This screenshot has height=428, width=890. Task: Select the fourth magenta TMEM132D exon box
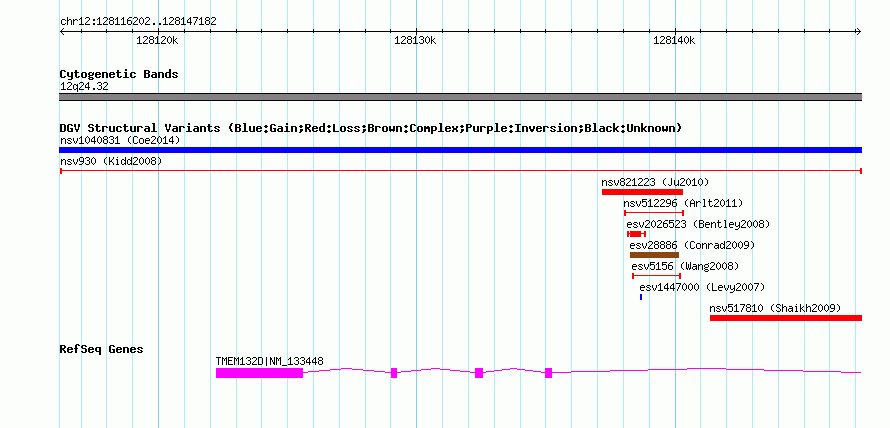click(548, 373)
